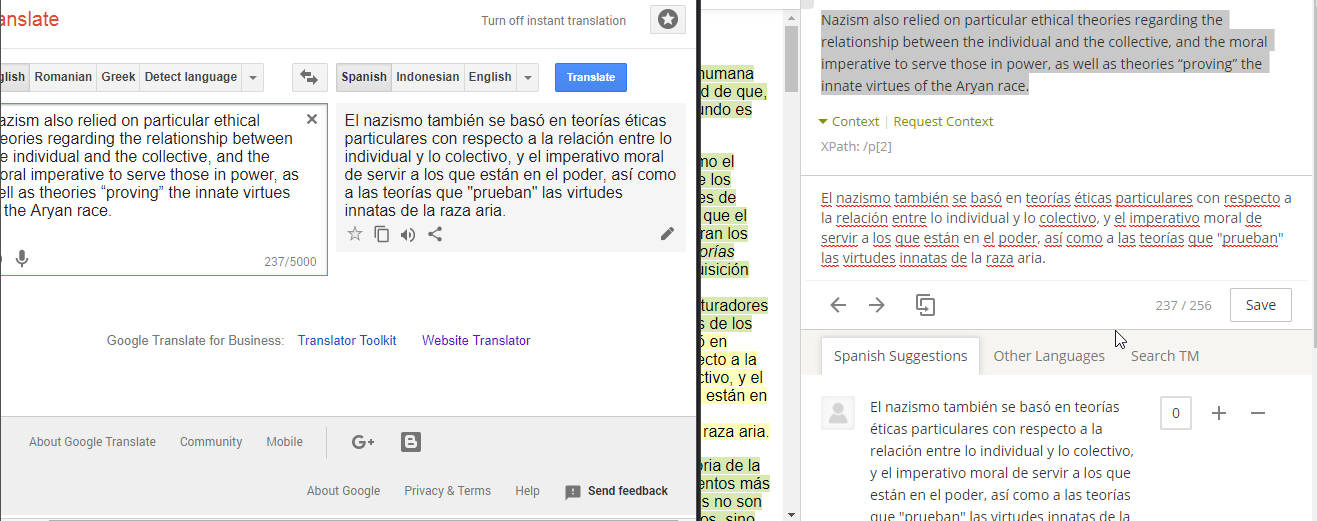Turn off instant translation
The image size is (1317, 521).
point(553,21)
